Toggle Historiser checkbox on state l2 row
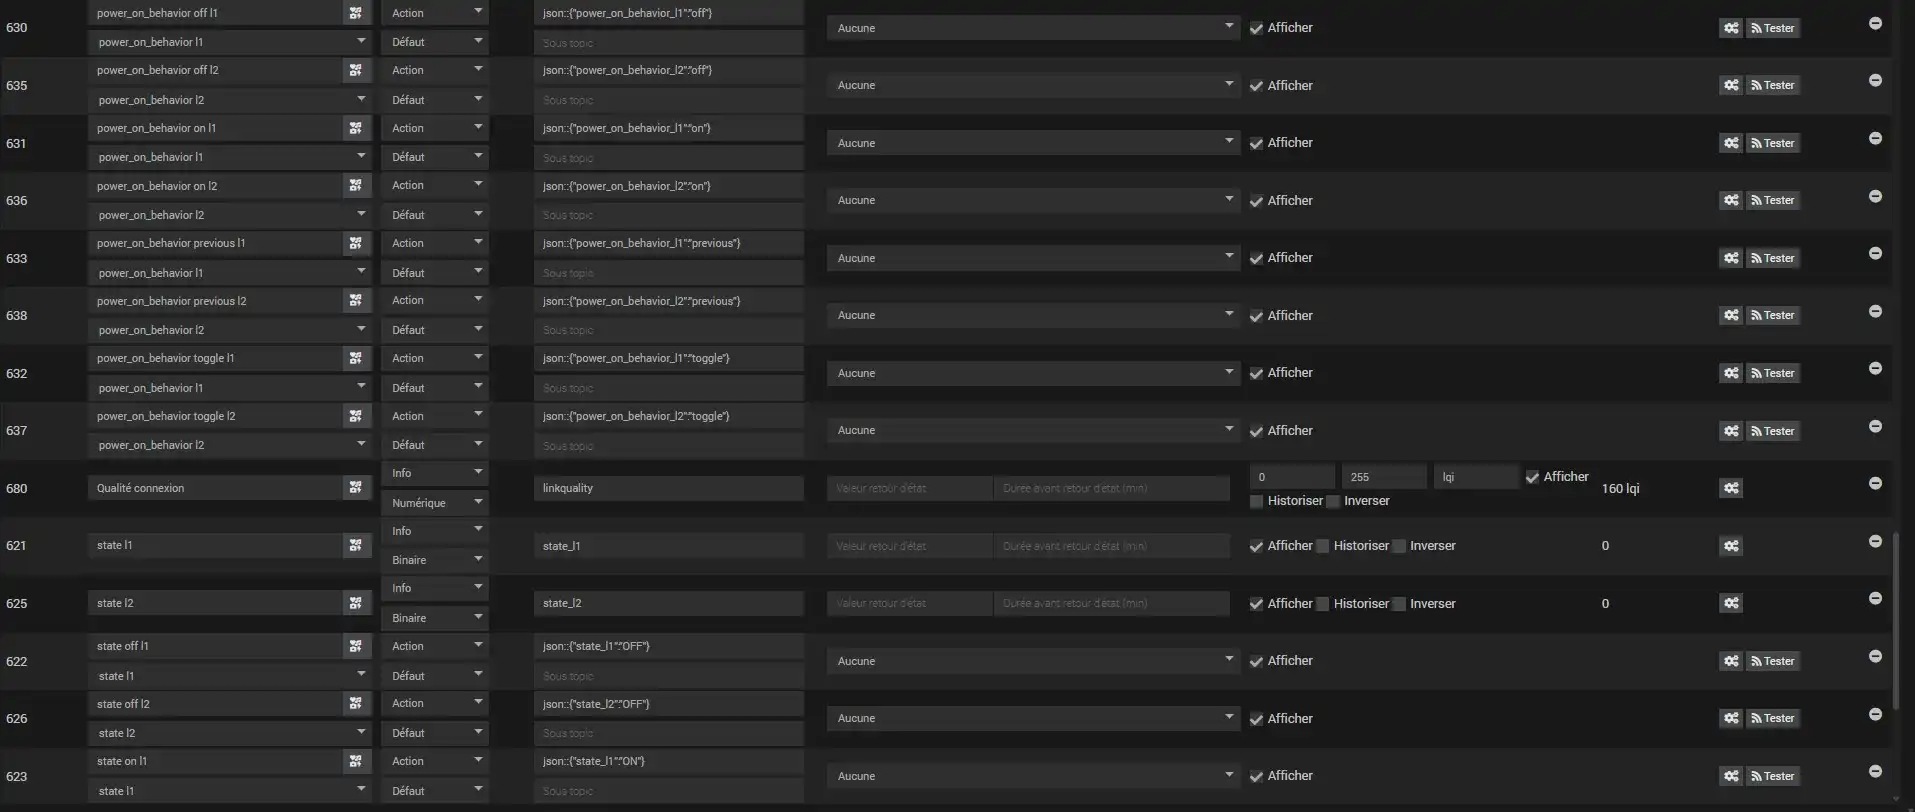Viewport: 1915px width, 812px height. [1323, 604]
